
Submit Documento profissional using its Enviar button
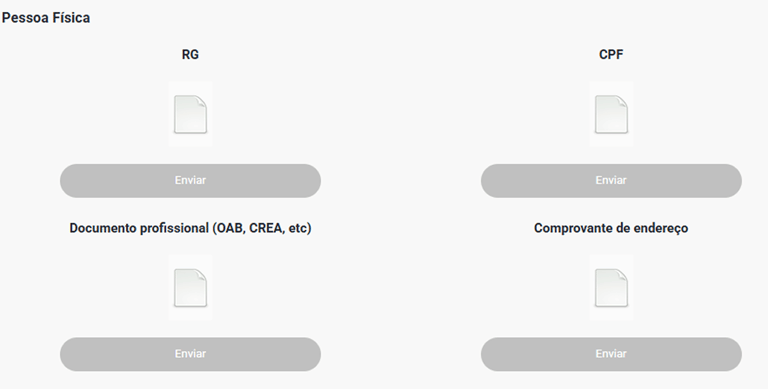pos(191,354)
